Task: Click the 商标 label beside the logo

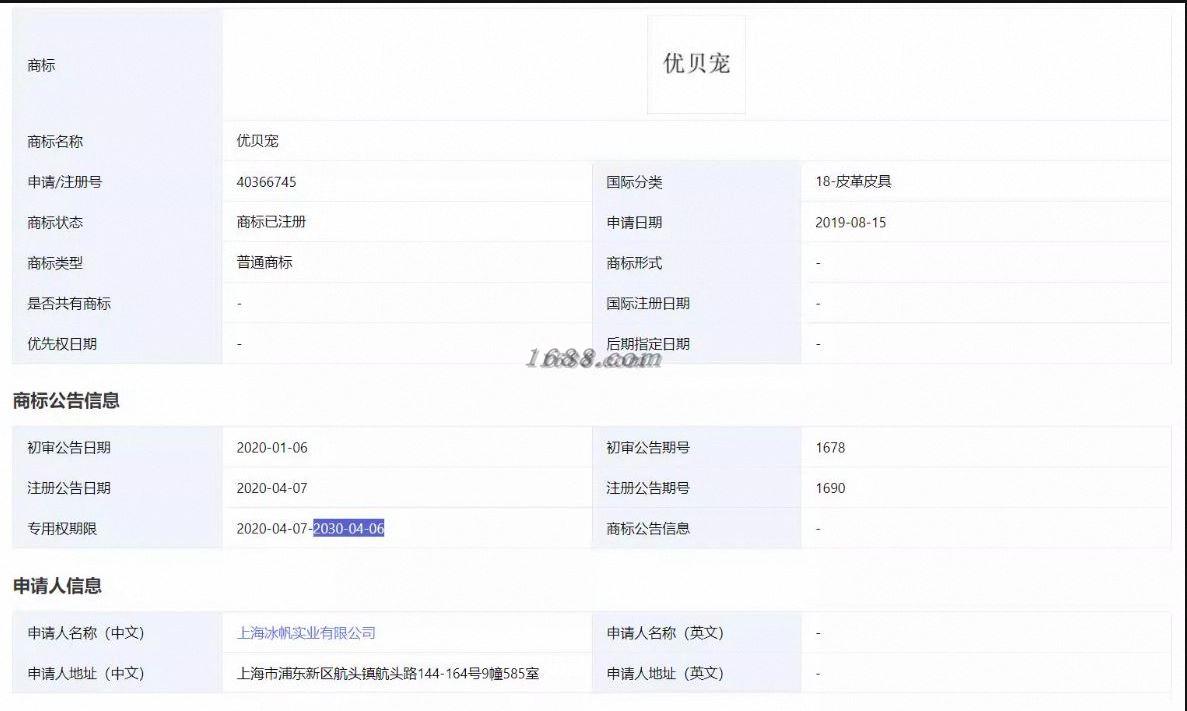Action: [x=41, y=65]
